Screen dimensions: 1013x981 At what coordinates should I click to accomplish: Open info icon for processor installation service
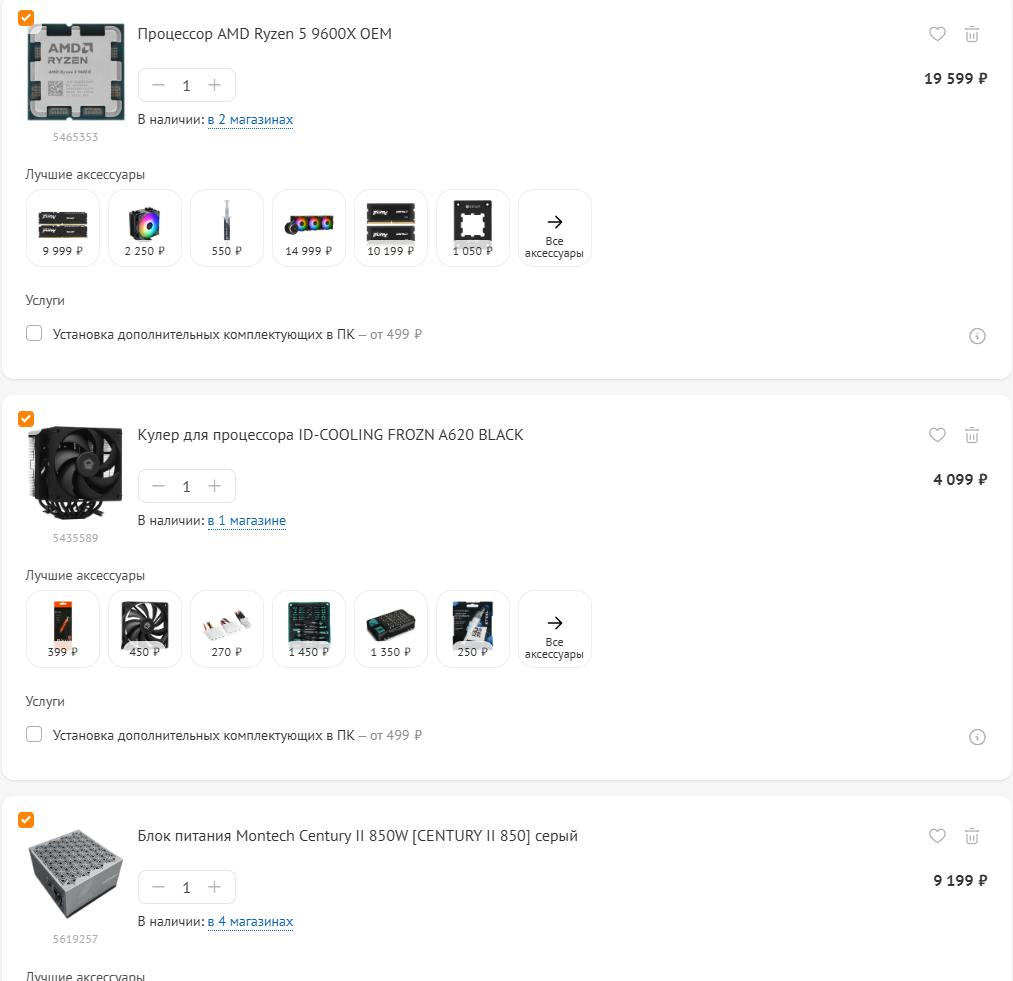point(977,336)
